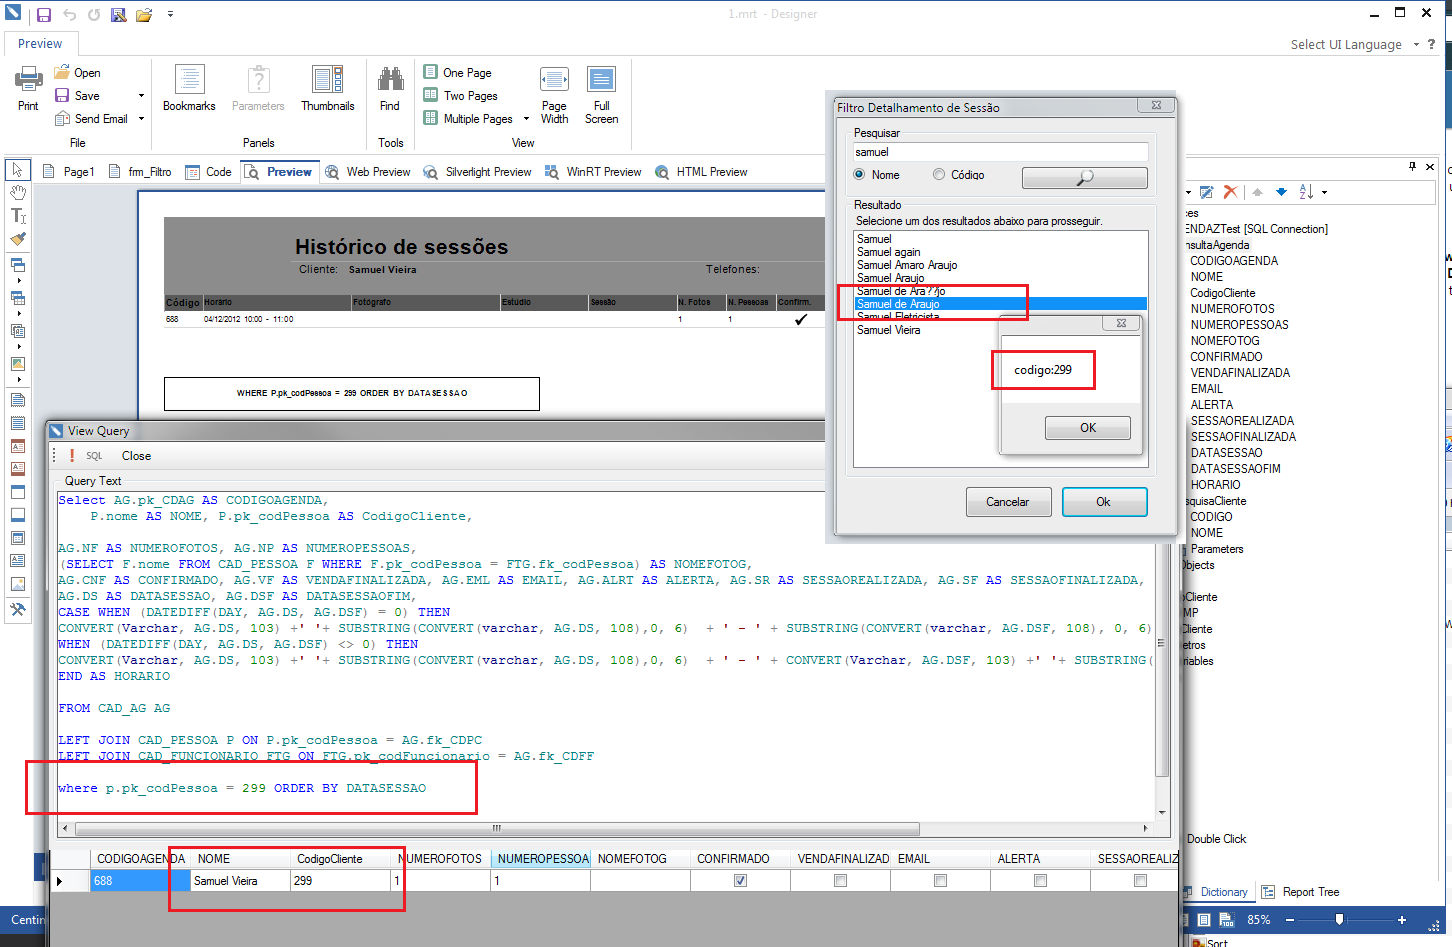The image size is (1452, 947).
Task: Open Select UI Language dropdown
Action: (1416, 45)
